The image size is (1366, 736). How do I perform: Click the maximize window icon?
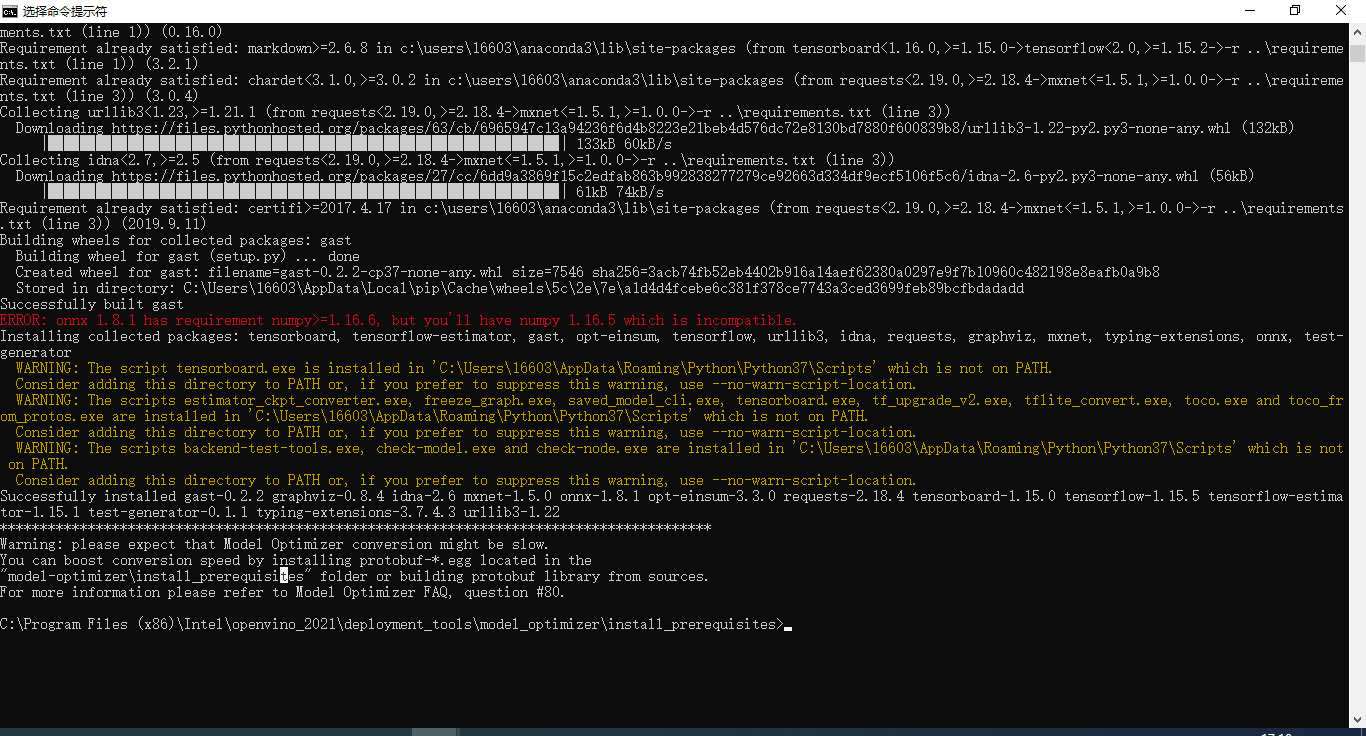(x=1295, y=10)
